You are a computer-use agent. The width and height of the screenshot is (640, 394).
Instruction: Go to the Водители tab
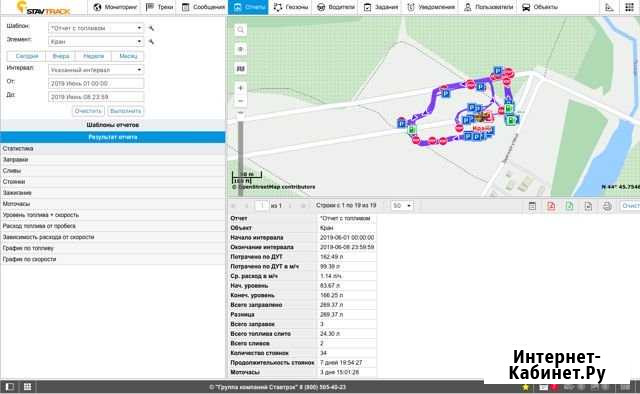coord(336,7)
